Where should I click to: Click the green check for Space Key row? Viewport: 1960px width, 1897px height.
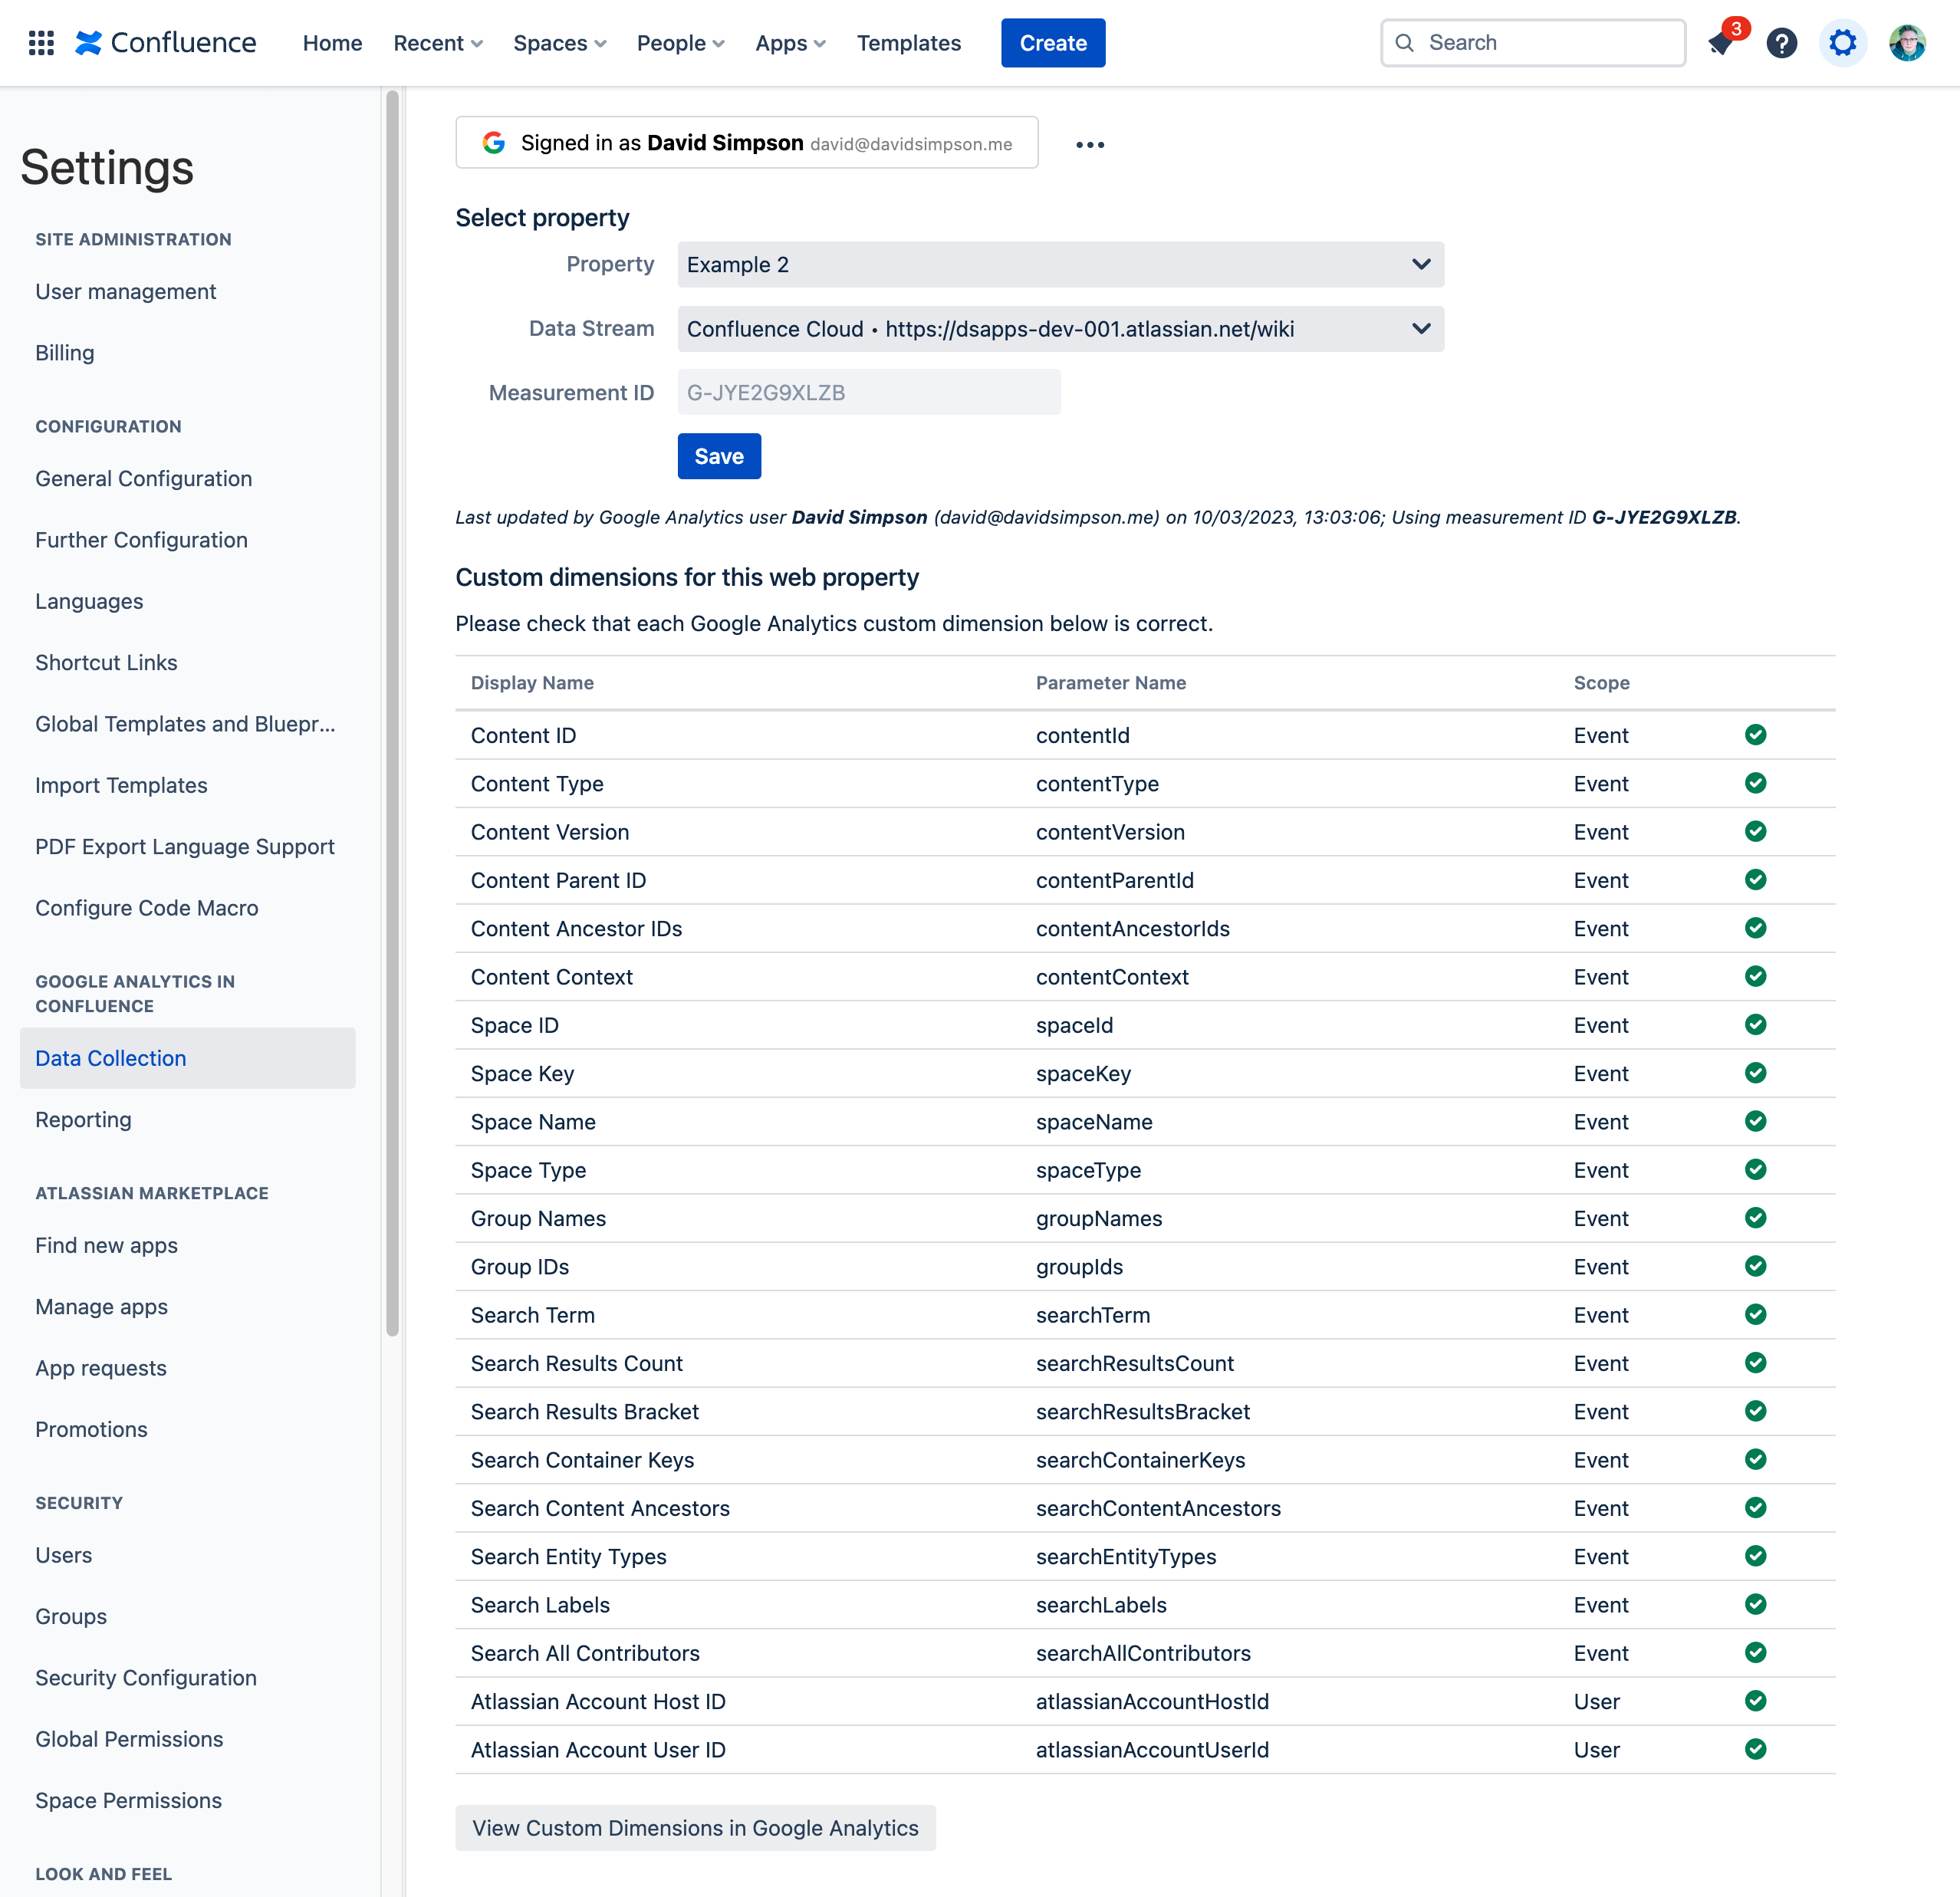(x=1755, y=1073)
